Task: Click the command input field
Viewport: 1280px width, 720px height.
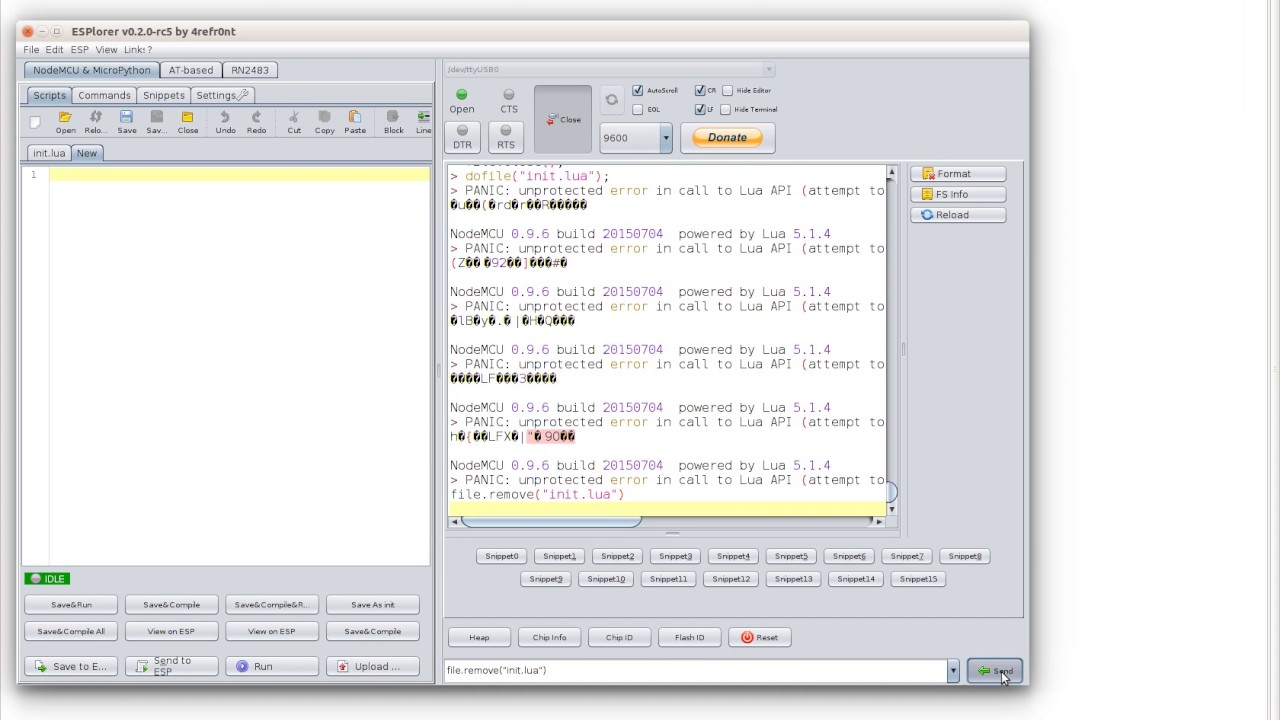Action: click(695, 671)
